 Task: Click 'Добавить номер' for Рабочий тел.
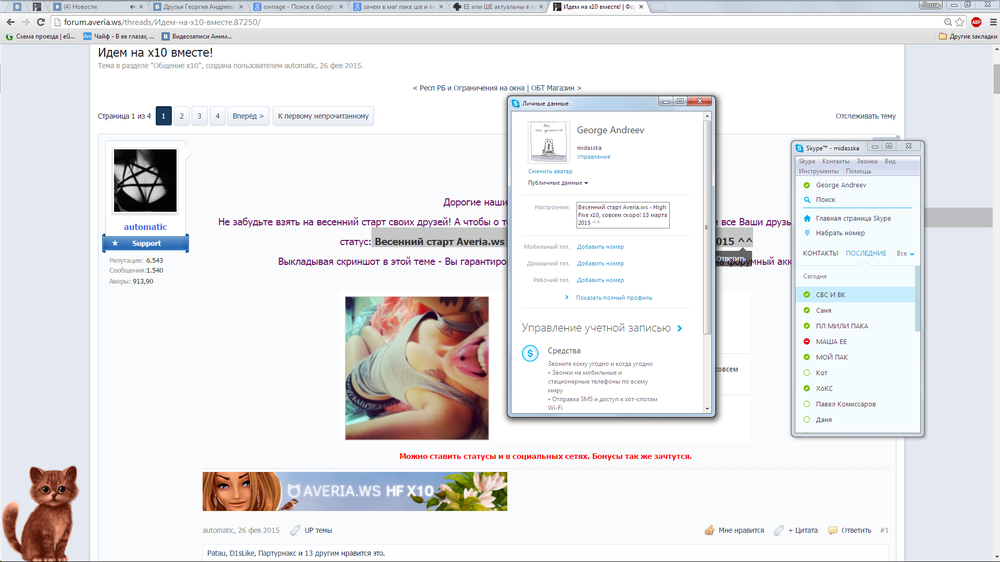point(600,280)
